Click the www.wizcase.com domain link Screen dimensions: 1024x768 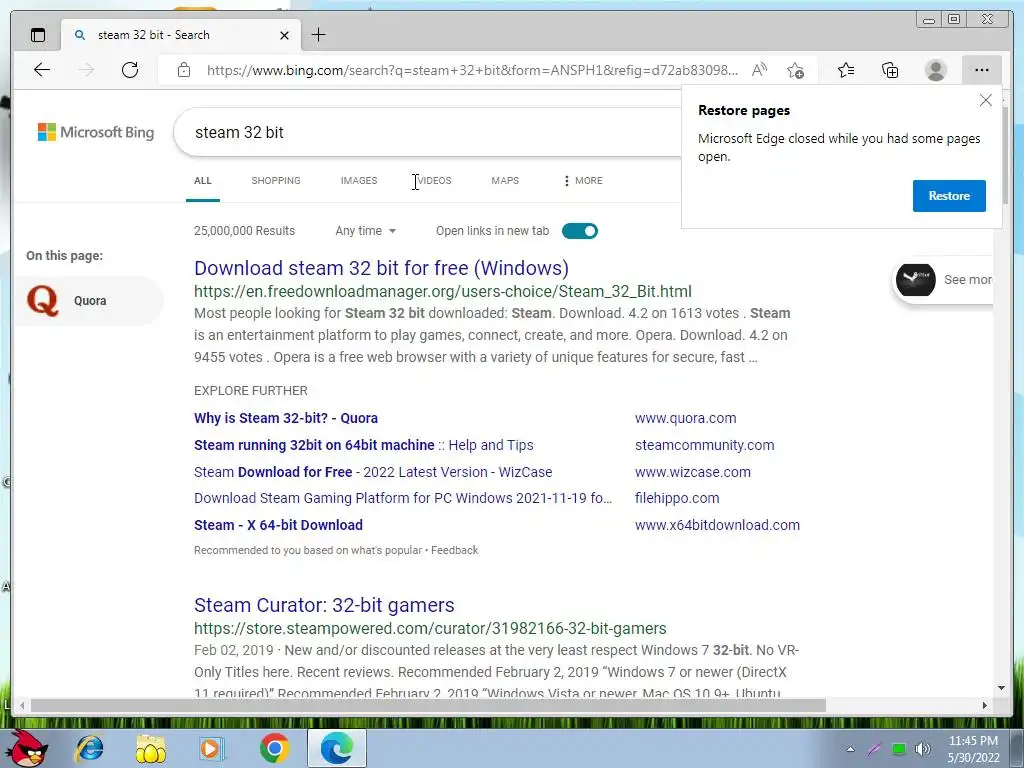coord(693,472)
